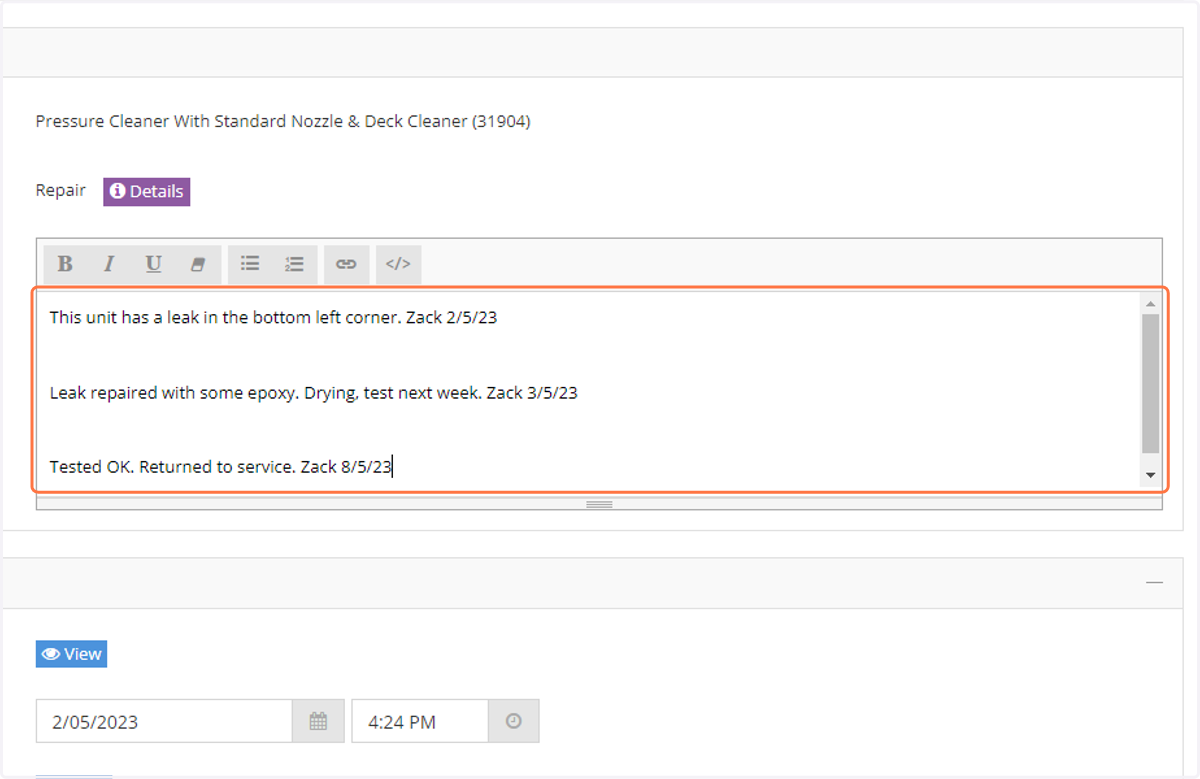Toggle bold formatting in the editor
The image size is (1200, 779).
65,264
